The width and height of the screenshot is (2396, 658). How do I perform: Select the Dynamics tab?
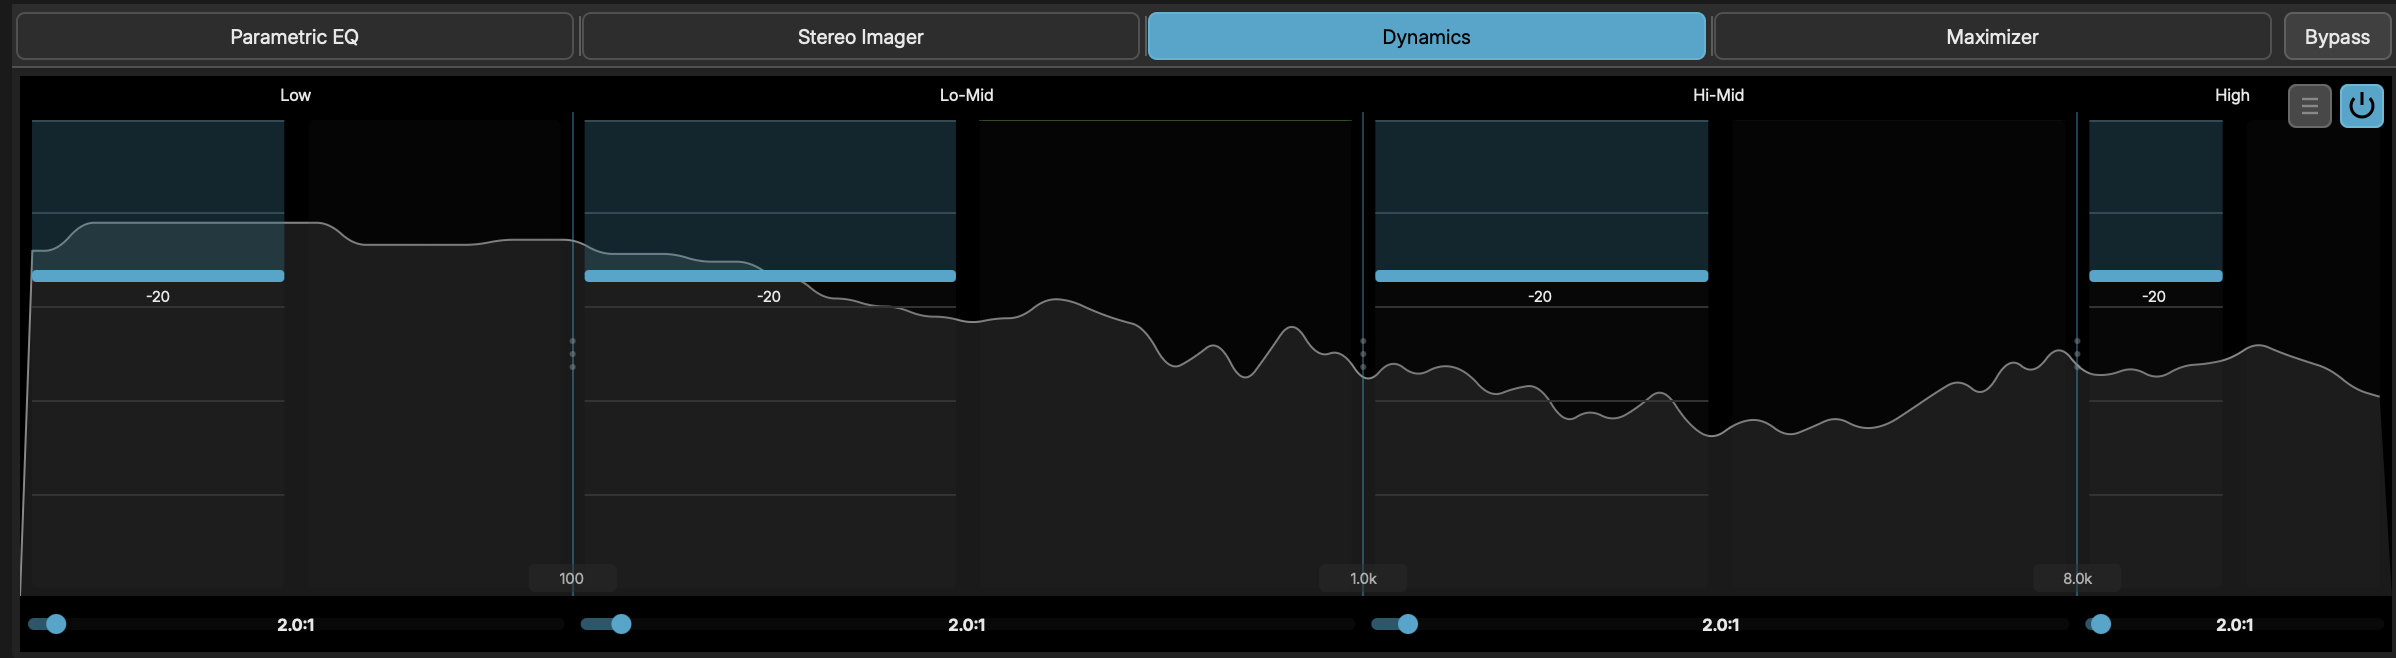tap(1426, 37)
